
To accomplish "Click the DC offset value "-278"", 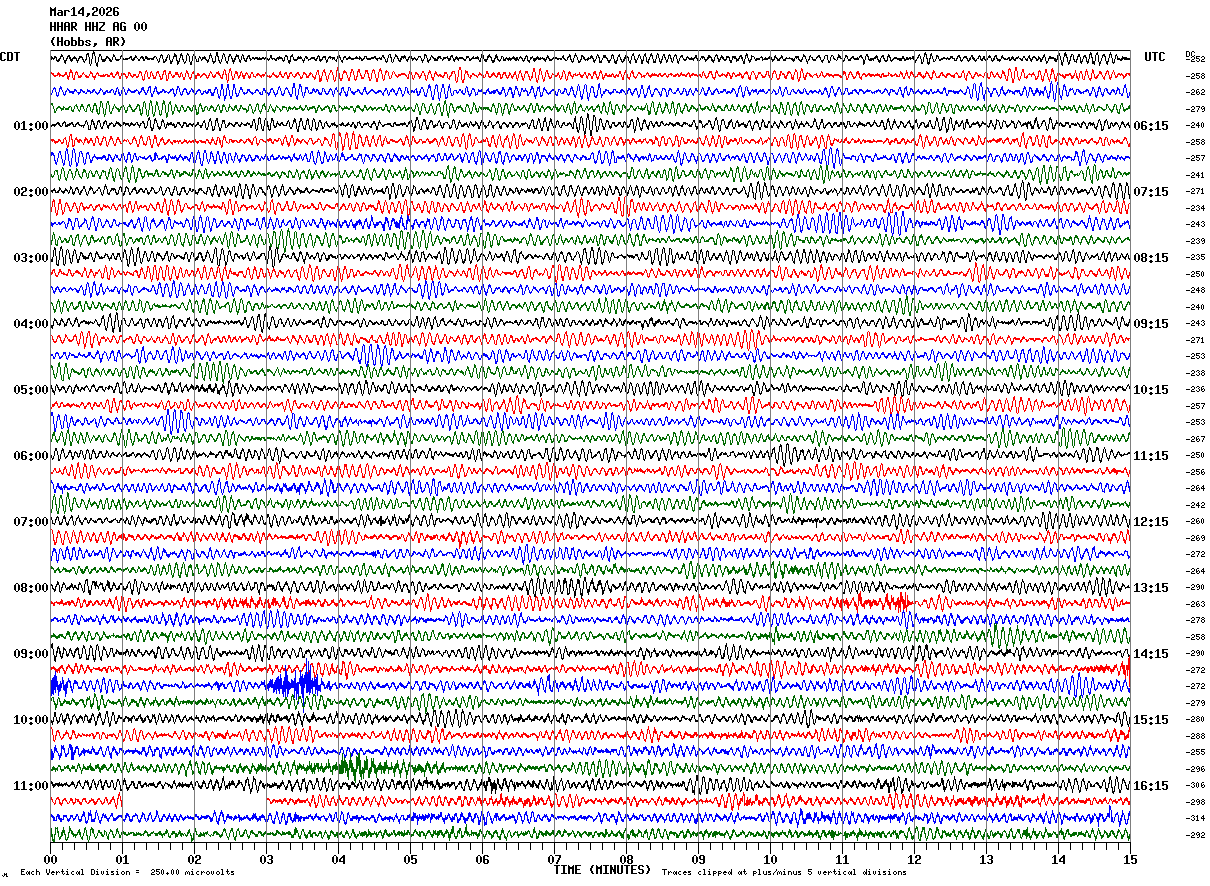I will (1195, 620).
